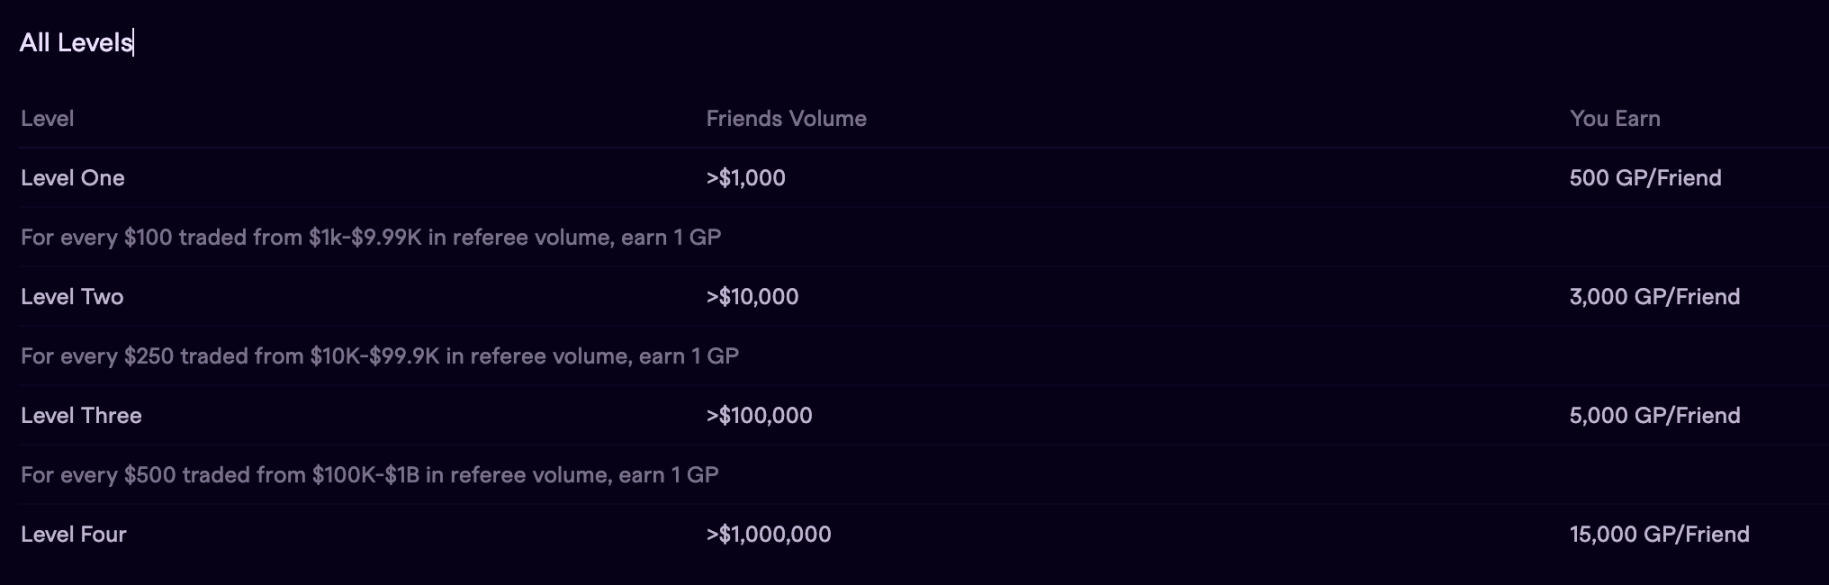Screen dimensions: 1829x585
Task: Click the 3,000 GP/Friend reward
Action: click(x=1654, y=297)
